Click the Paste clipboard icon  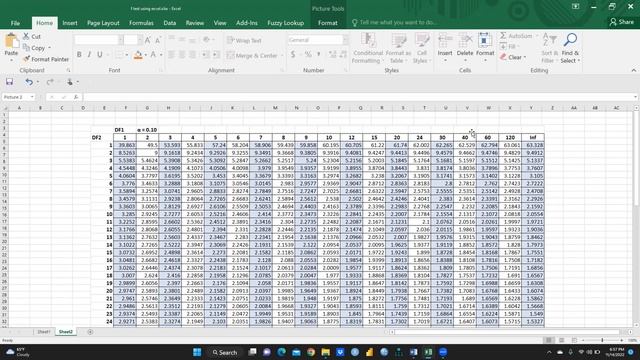point(11,41)
